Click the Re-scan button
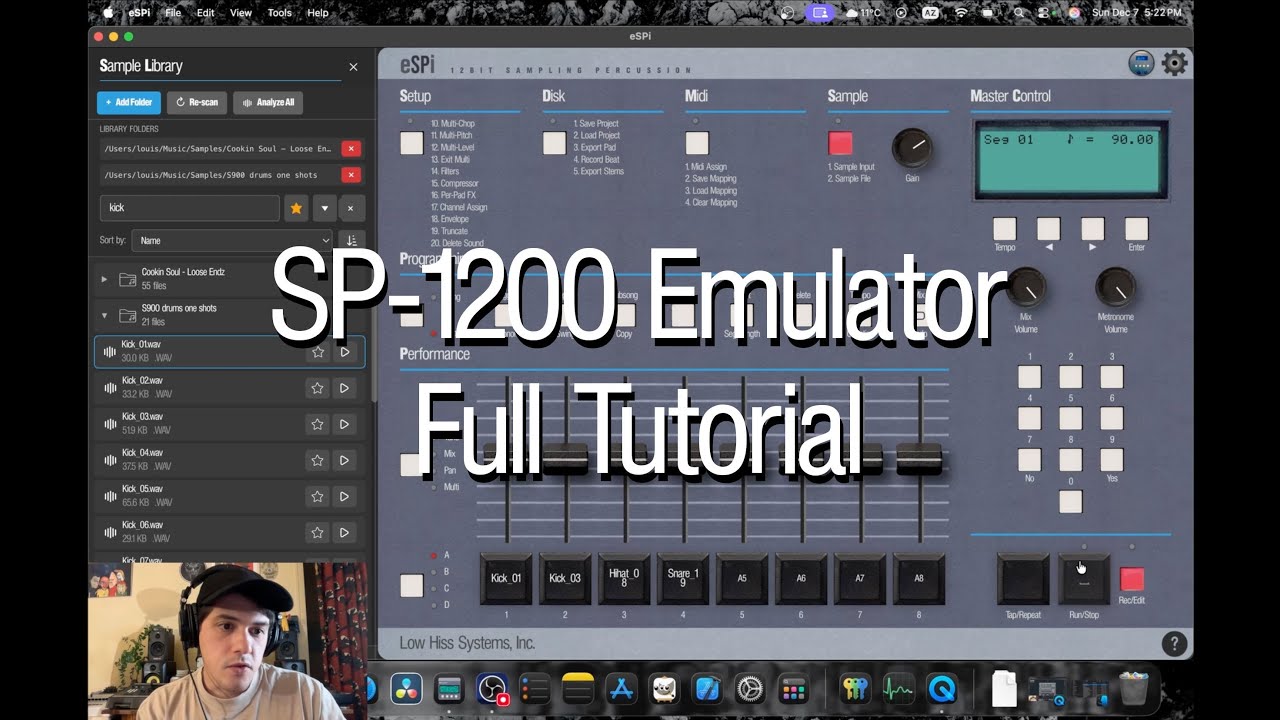The width and height of the screenshot is (1280, 720). (197, 102)
